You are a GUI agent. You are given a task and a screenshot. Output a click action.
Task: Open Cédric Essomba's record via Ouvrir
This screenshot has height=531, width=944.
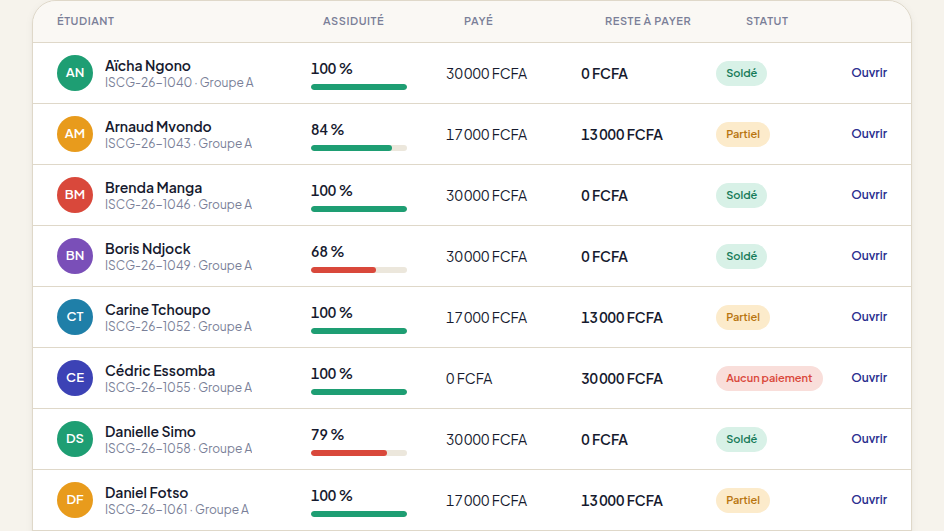(x=869, y=377)
